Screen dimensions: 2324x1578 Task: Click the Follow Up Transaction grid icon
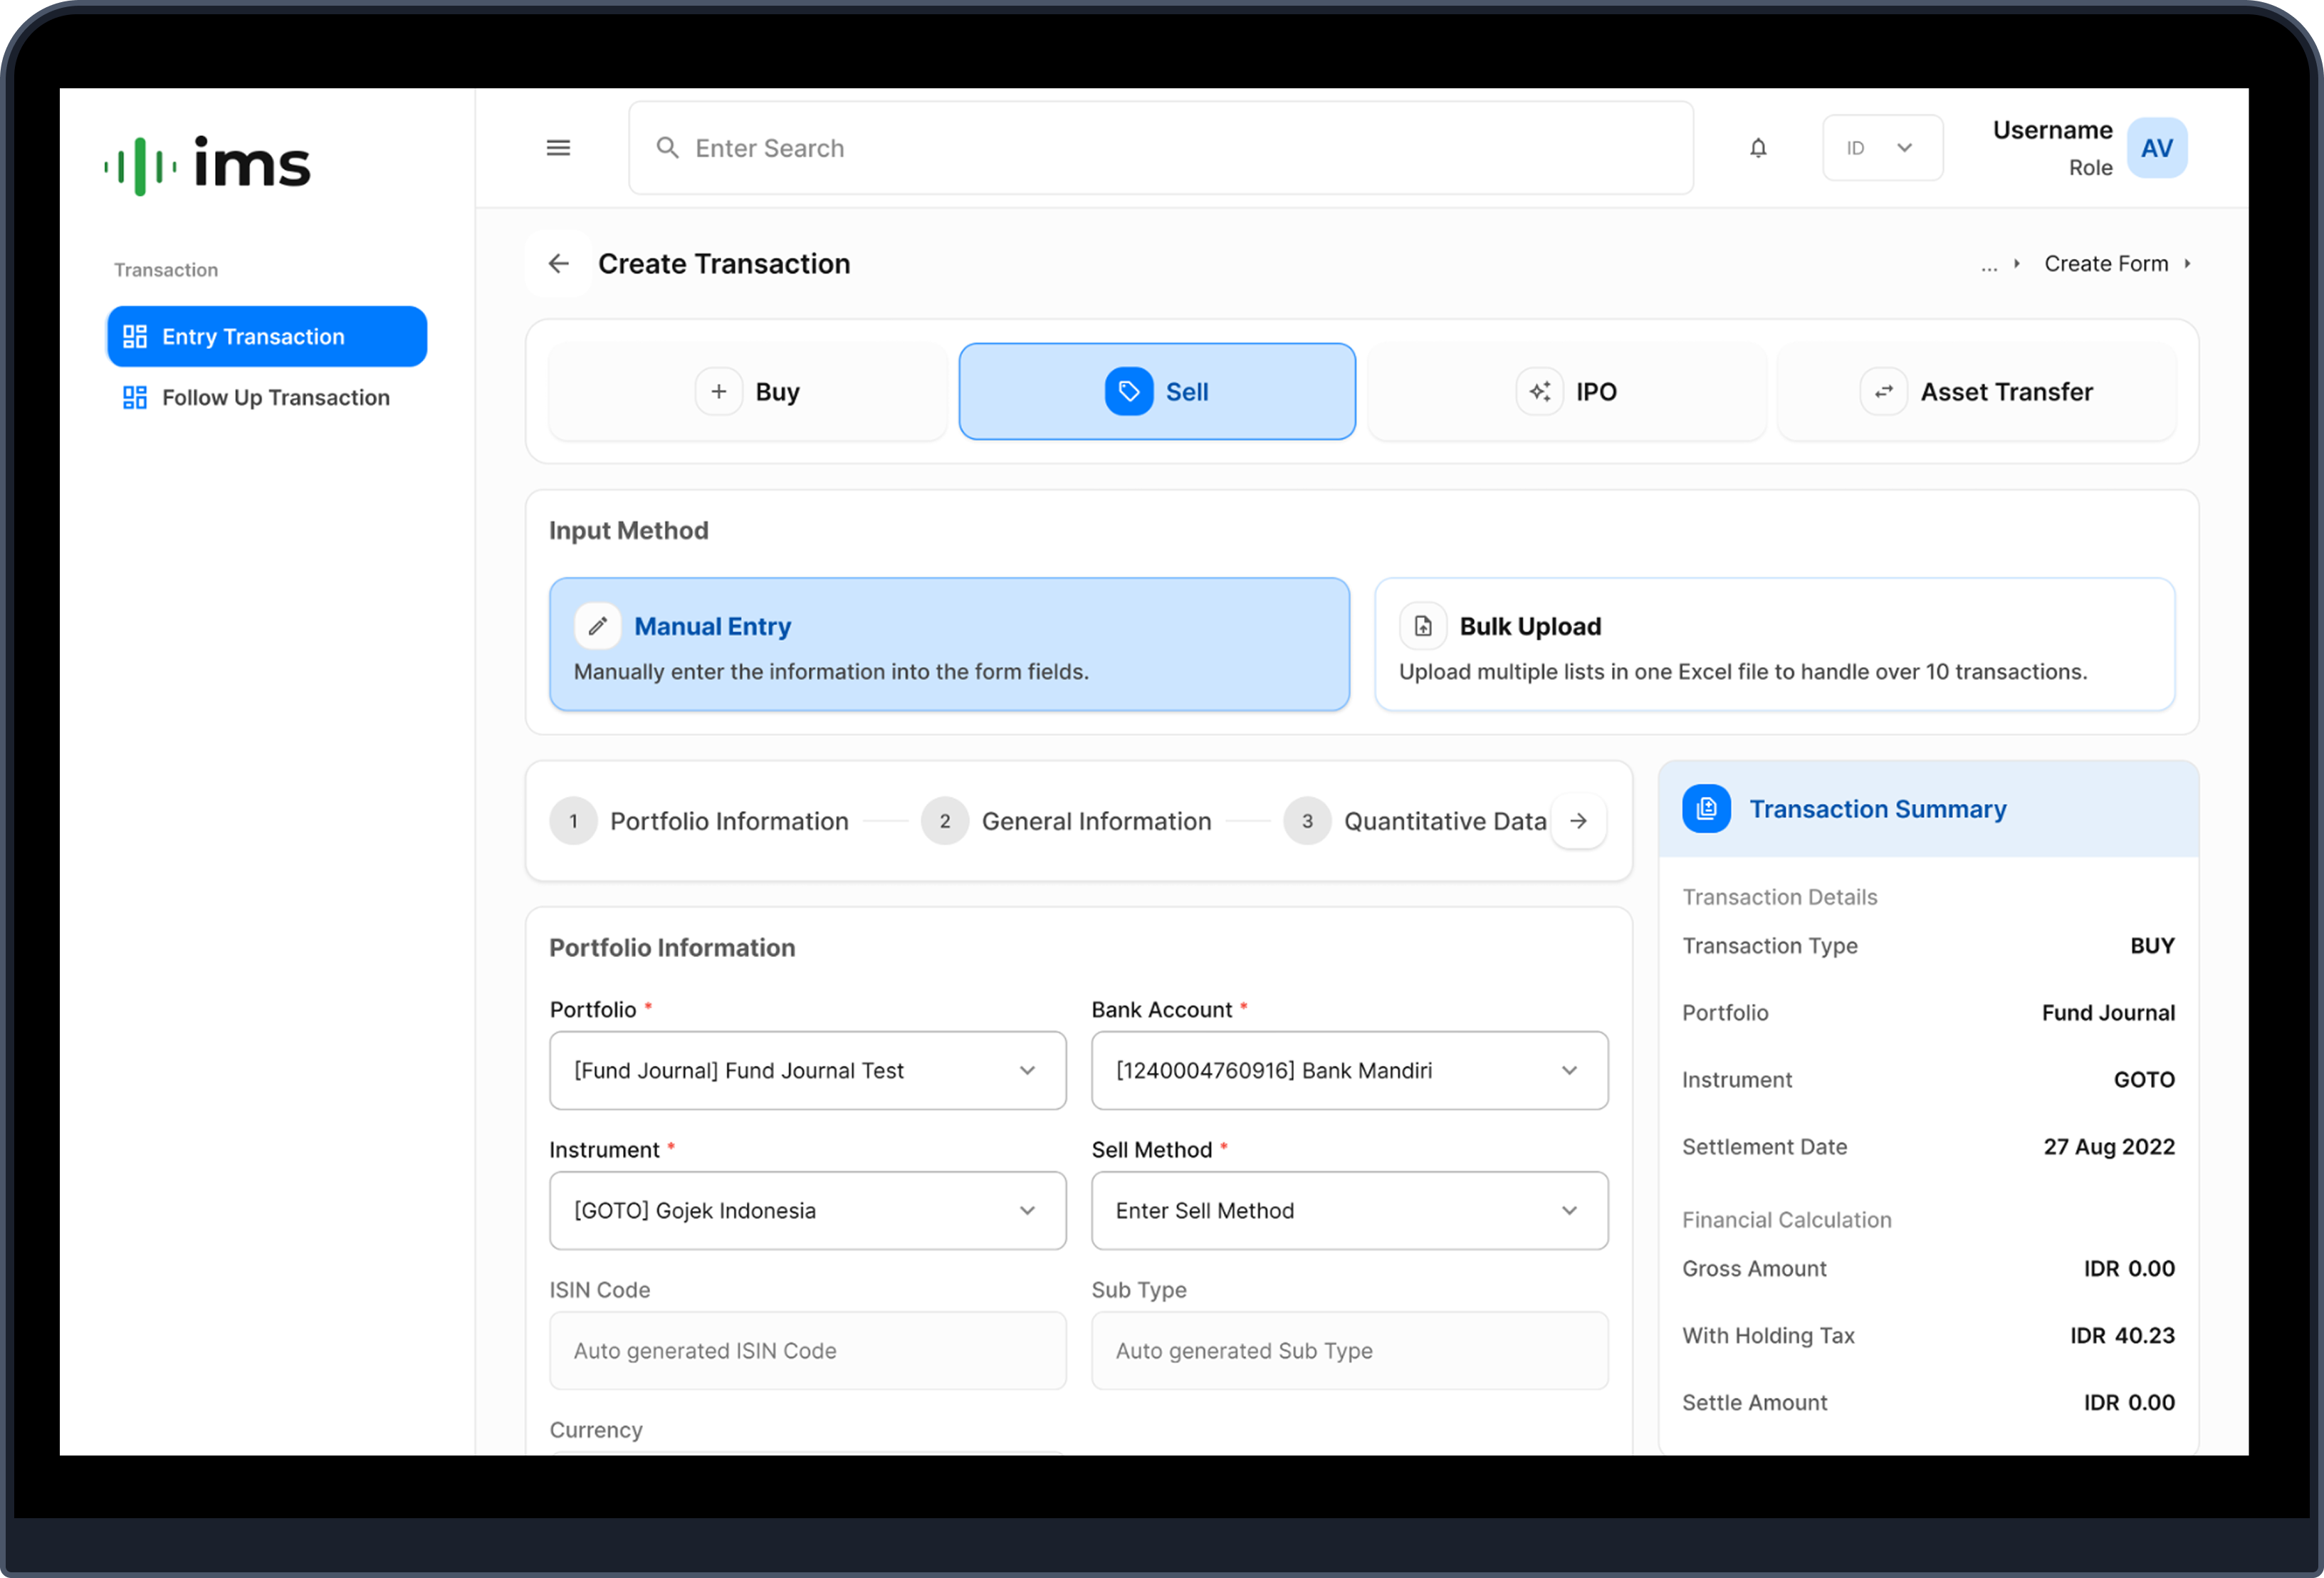pos(136,397)
